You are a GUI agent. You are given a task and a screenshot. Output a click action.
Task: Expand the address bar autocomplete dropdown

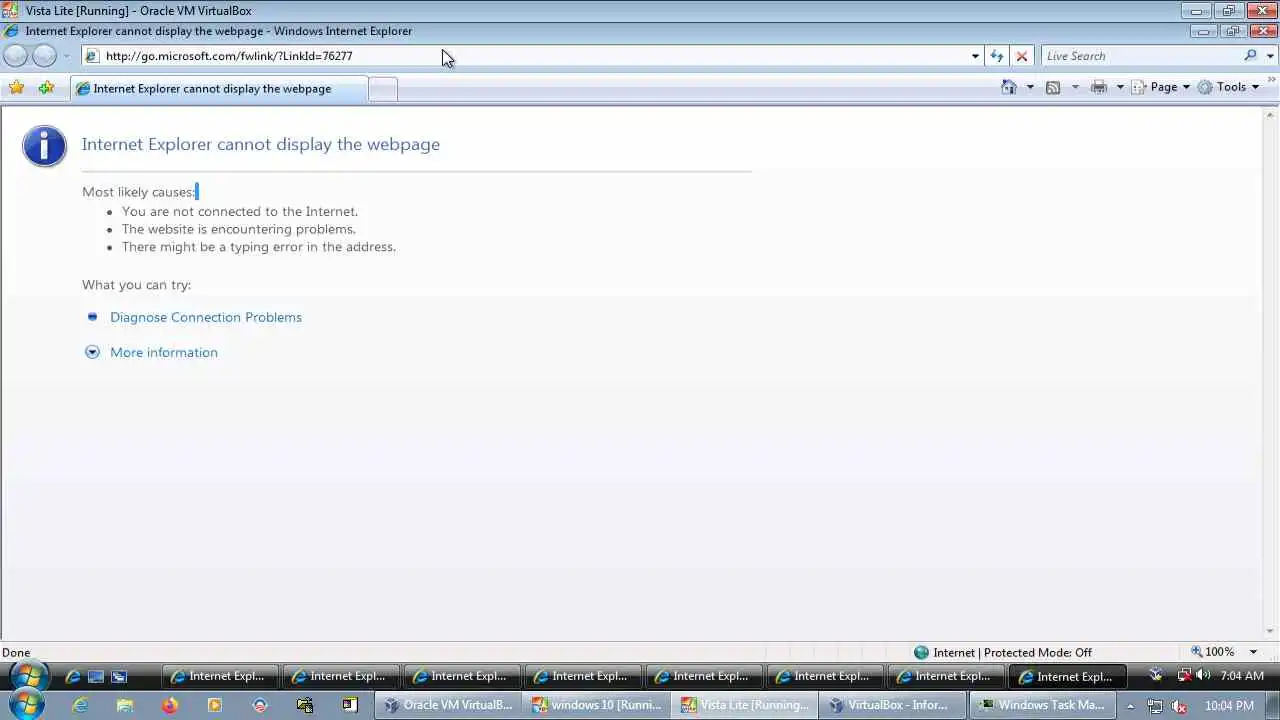(x=975, y=56)
